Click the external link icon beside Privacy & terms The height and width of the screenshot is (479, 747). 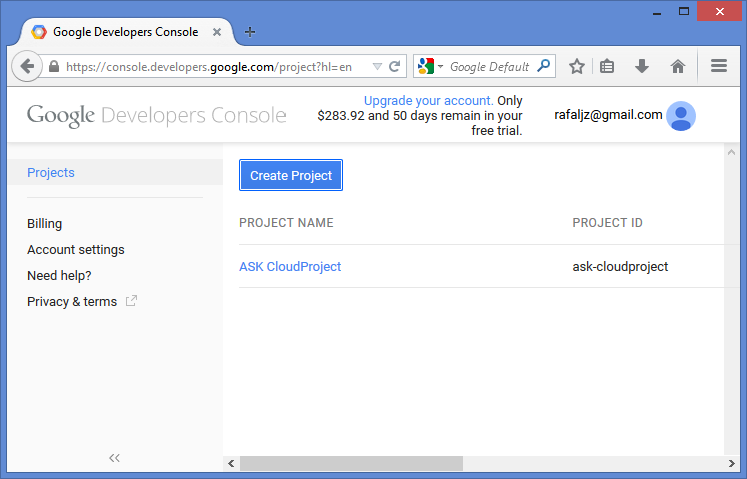click(131, 301)
